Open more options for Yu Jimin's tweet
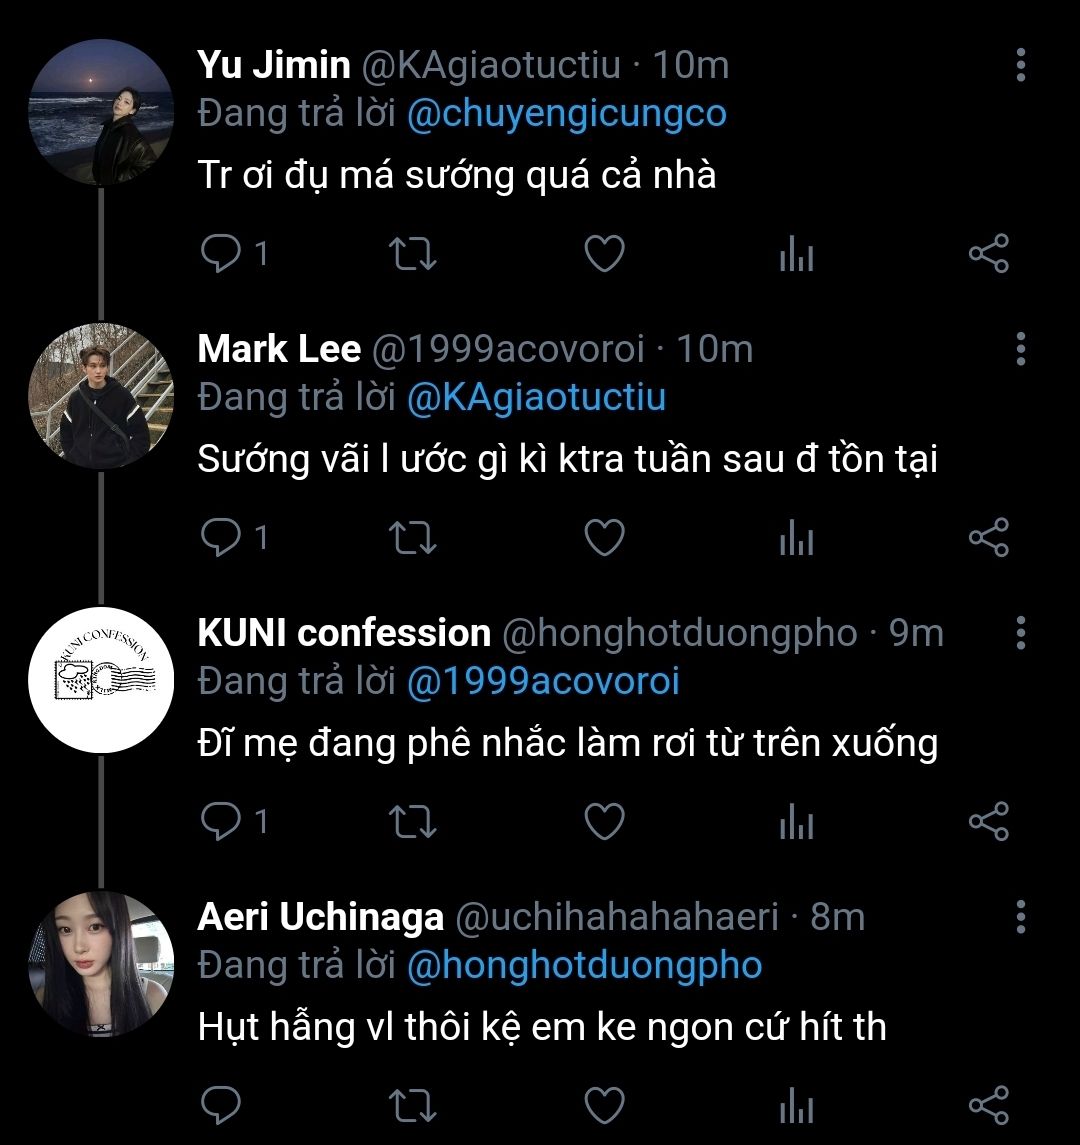 coord(1020,65)
